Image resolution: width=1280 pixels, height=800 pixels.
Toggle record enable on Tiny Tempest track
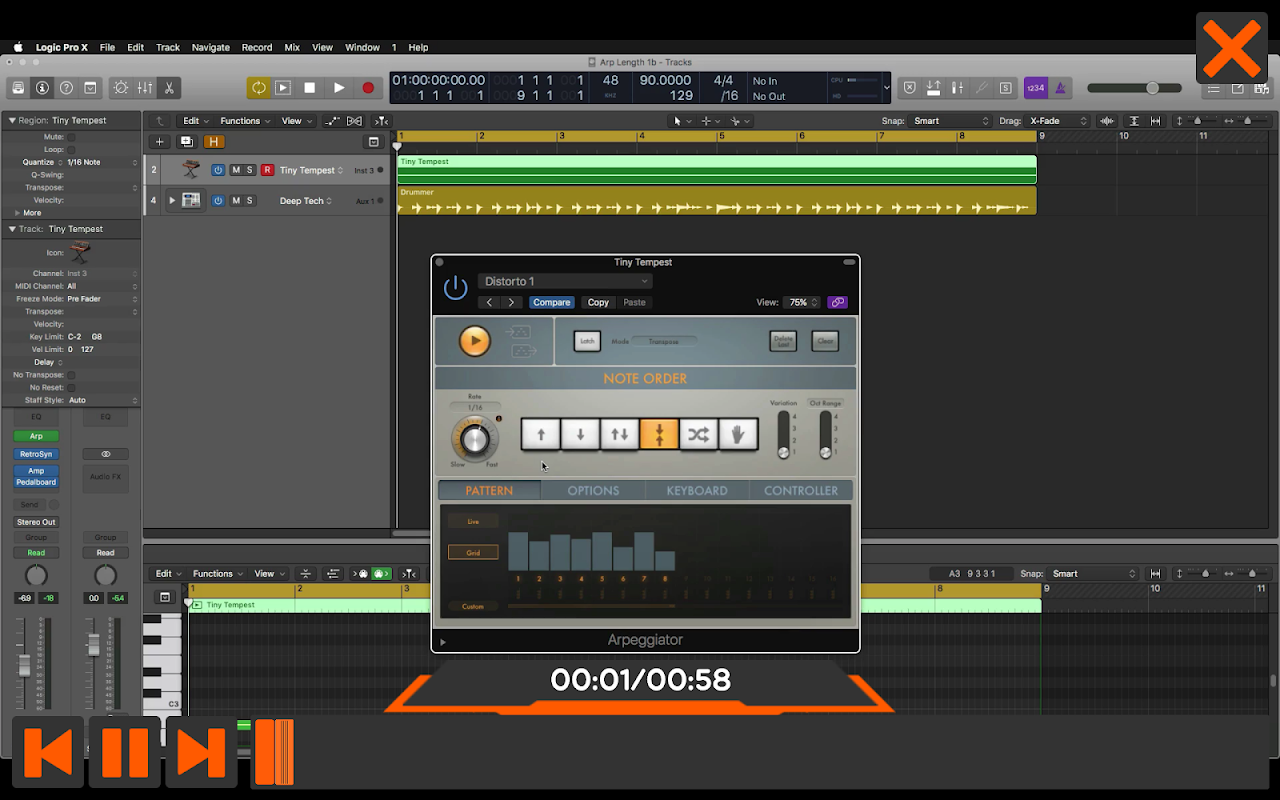click(267, 170)
